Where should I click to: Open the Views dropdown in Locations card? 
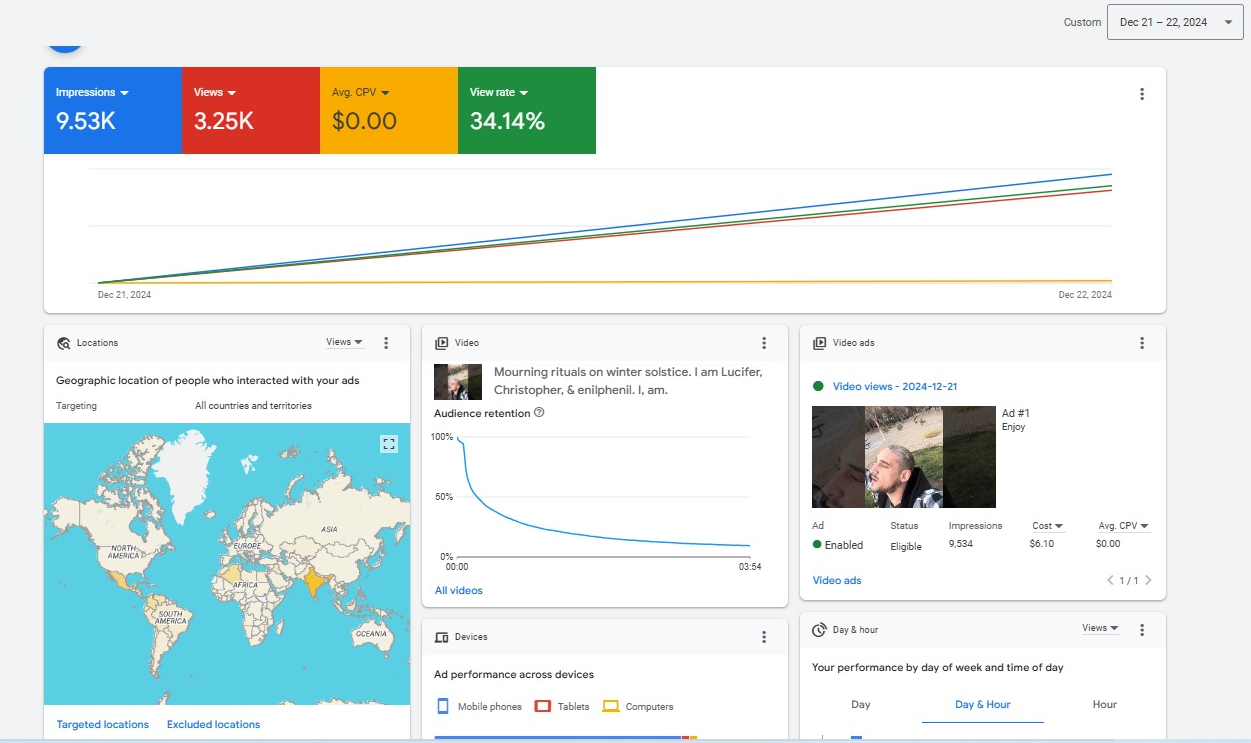point(344,342)
